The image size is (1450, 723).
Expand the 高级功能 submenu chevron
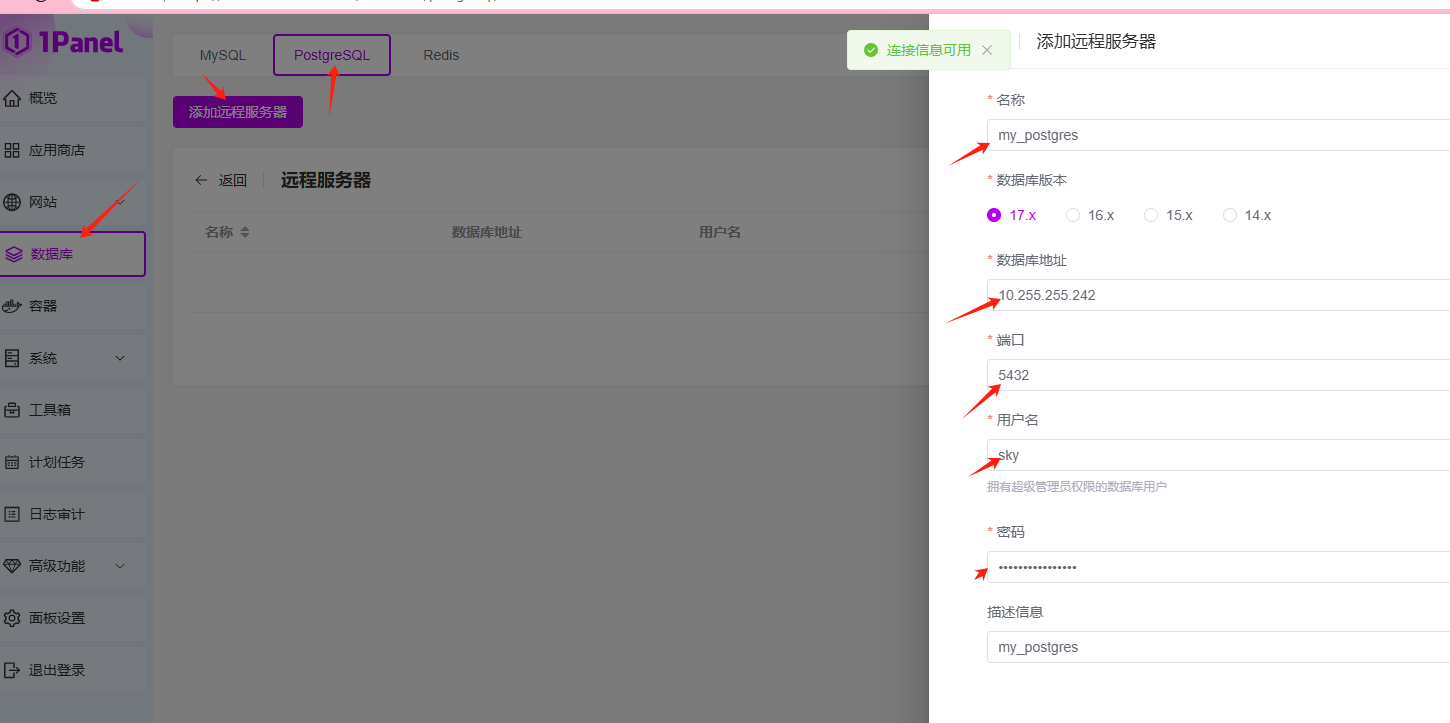(120, 566)
